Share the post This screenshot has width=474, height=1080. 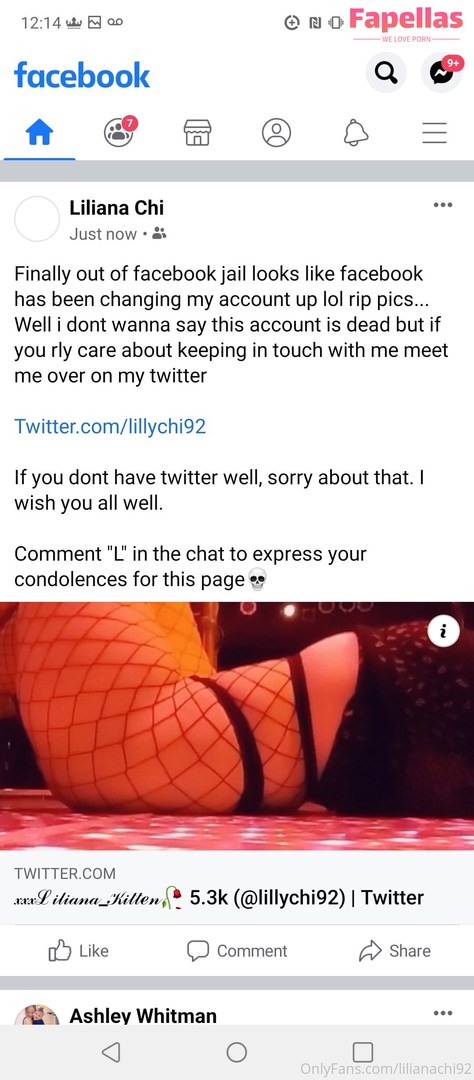395,951
